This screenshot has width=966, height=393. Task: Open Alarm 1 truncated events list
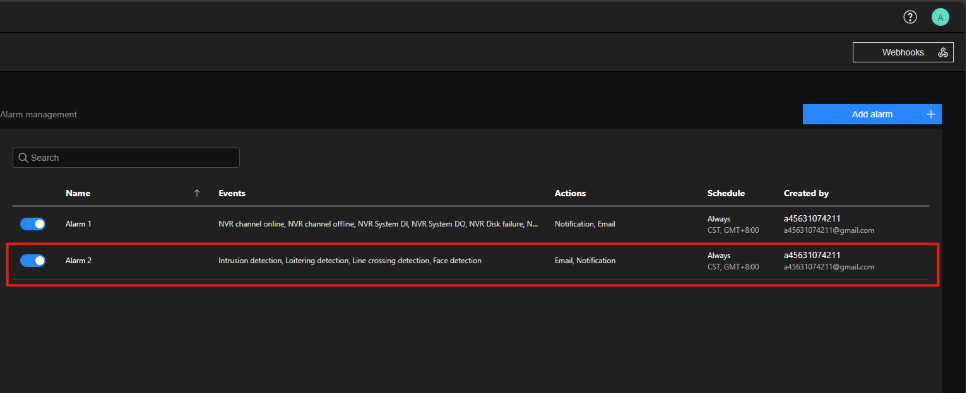coord(379,224)
